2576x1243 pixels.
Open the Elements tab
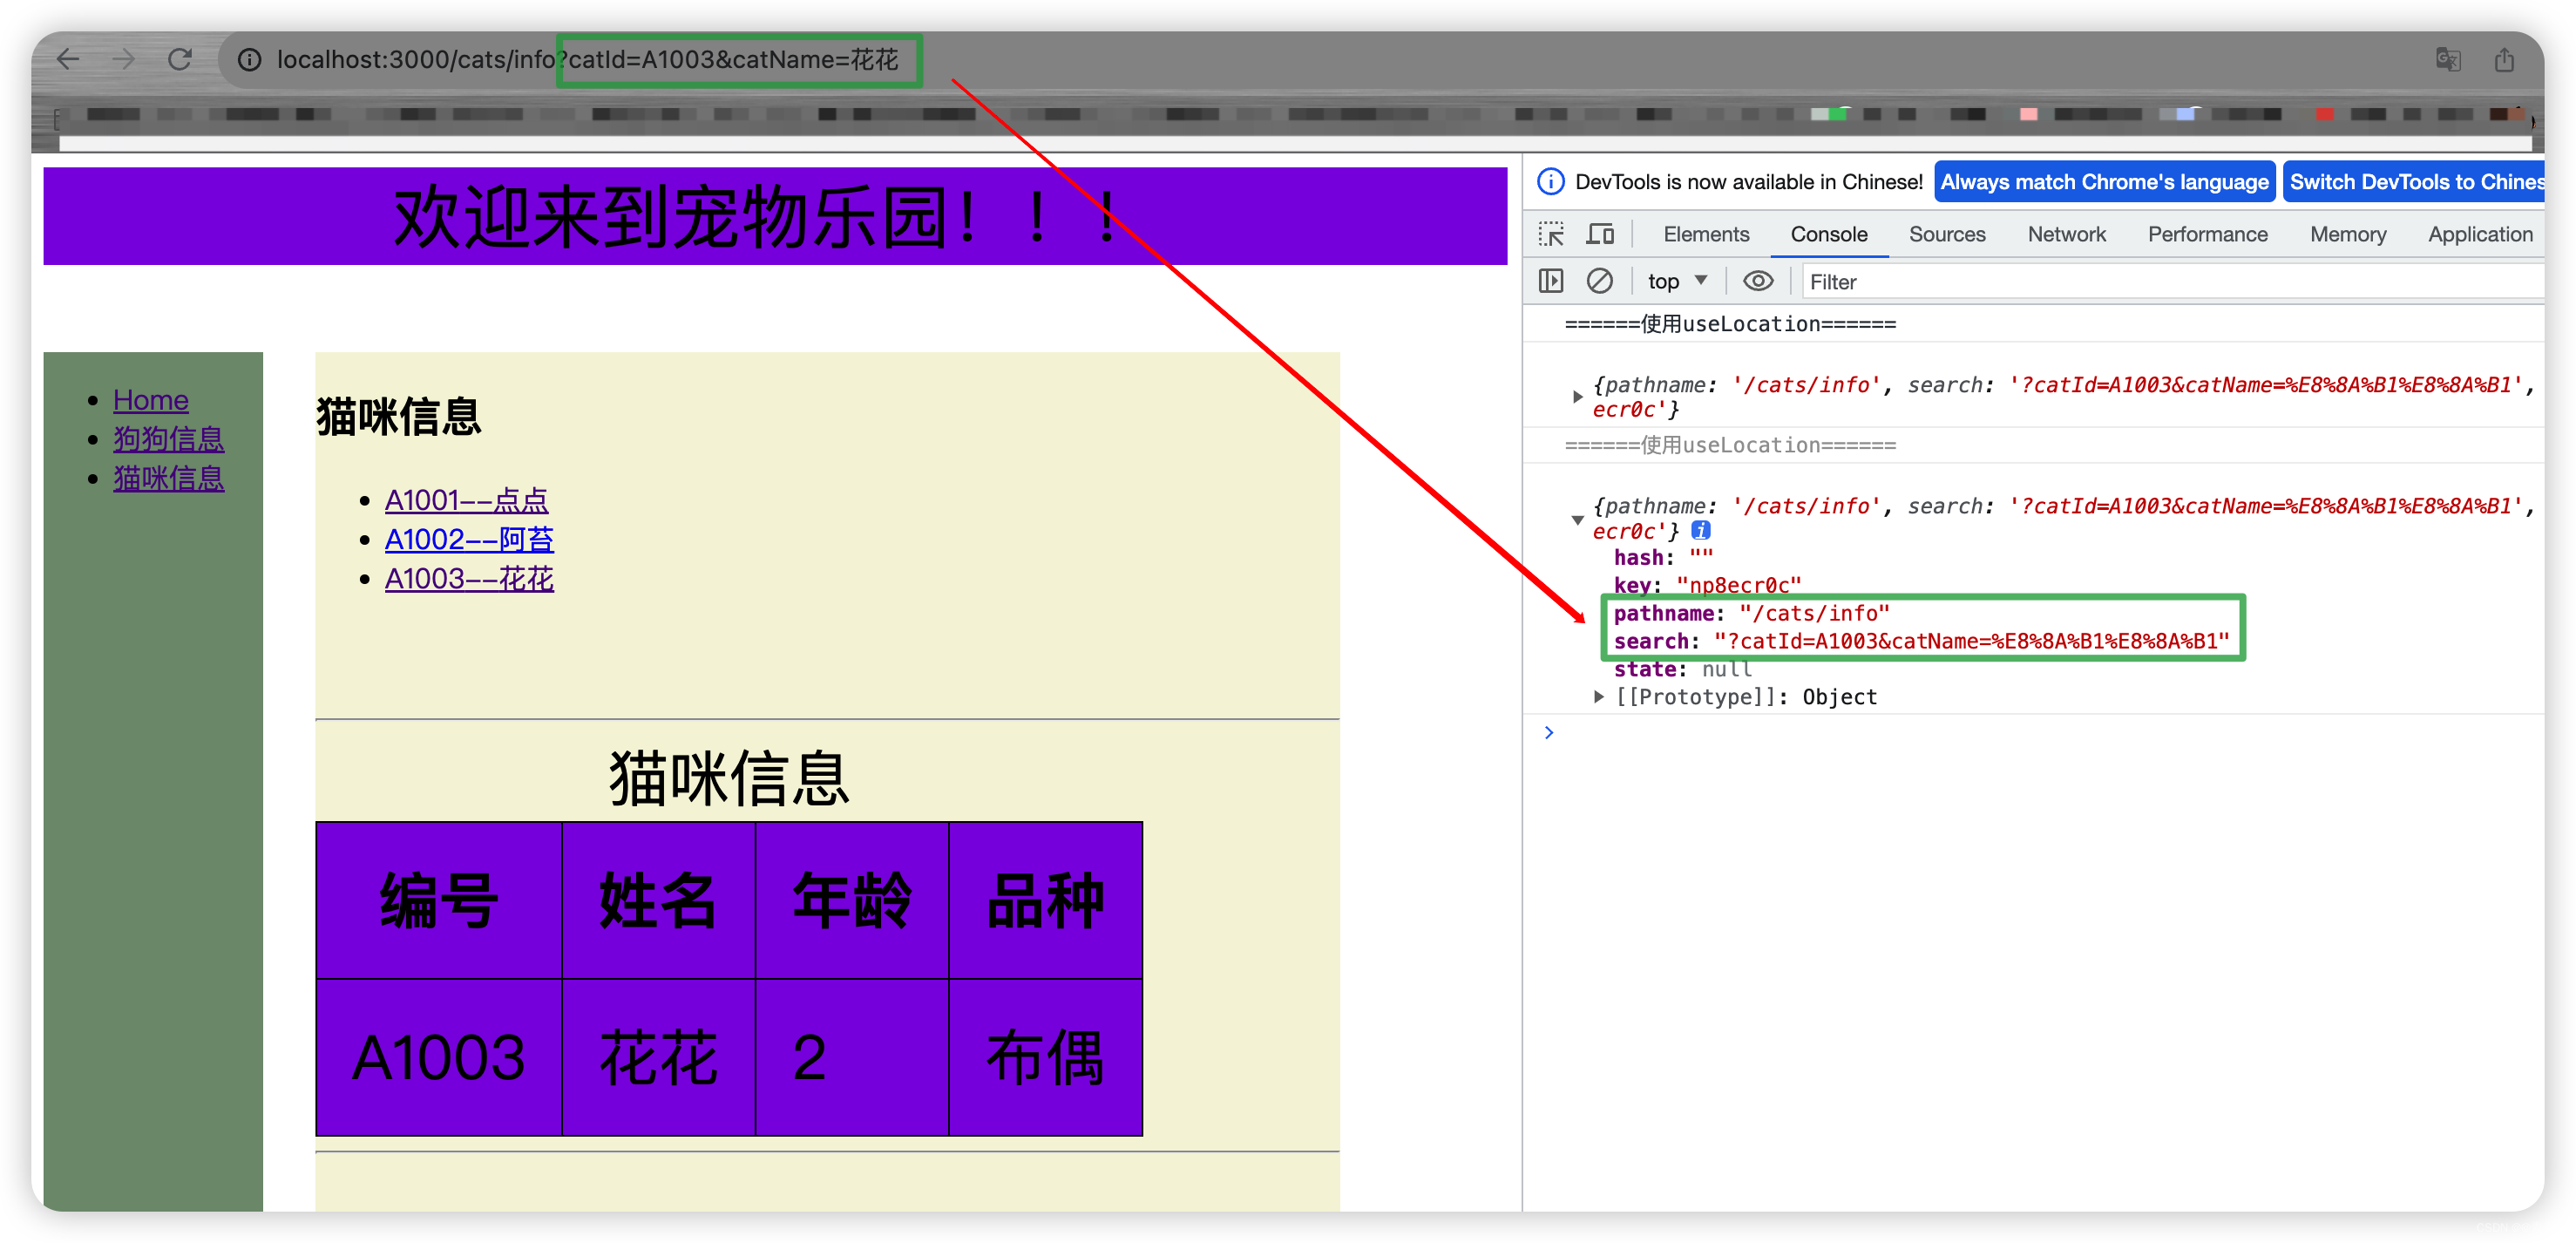point(1706,234)
